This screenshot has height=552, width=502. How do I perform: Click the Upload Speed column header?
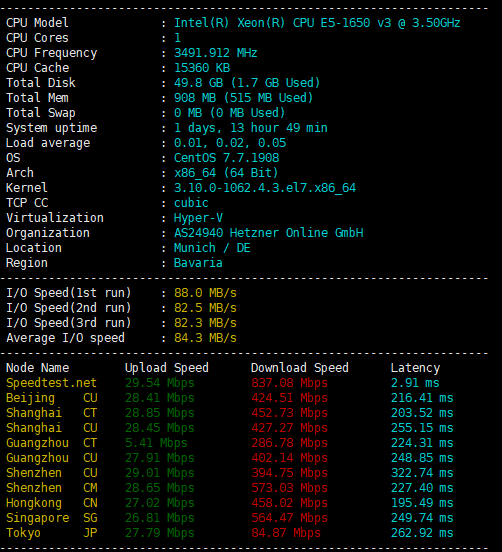[x=167, y=368]
